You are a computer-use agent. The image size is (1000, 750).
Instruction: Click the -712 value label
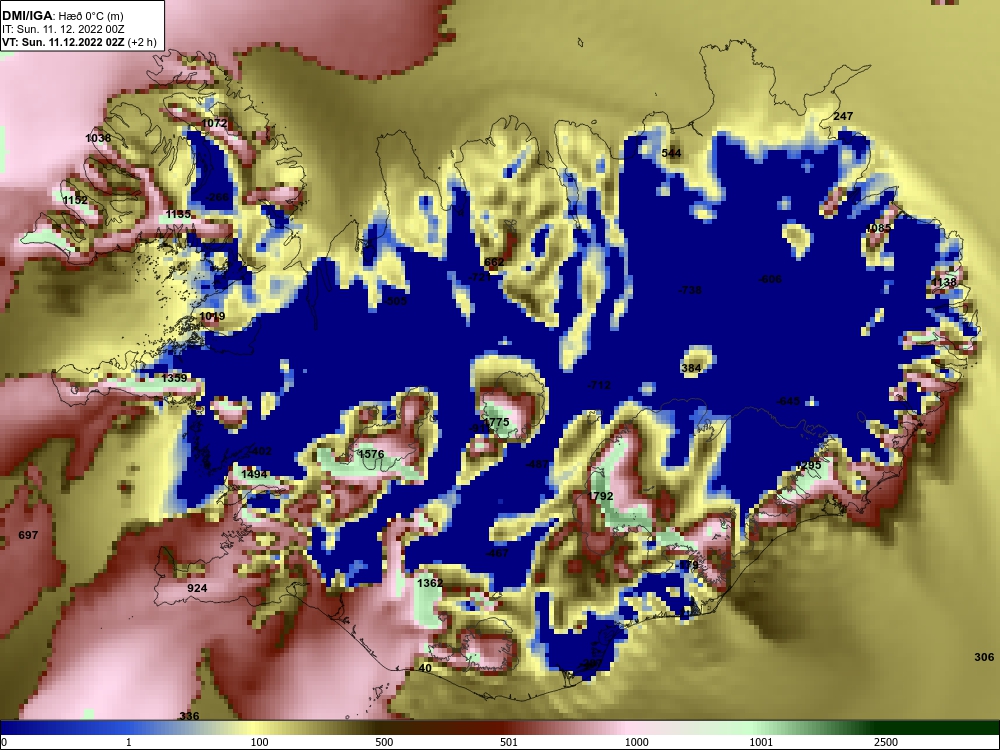(x=599, y=385)
